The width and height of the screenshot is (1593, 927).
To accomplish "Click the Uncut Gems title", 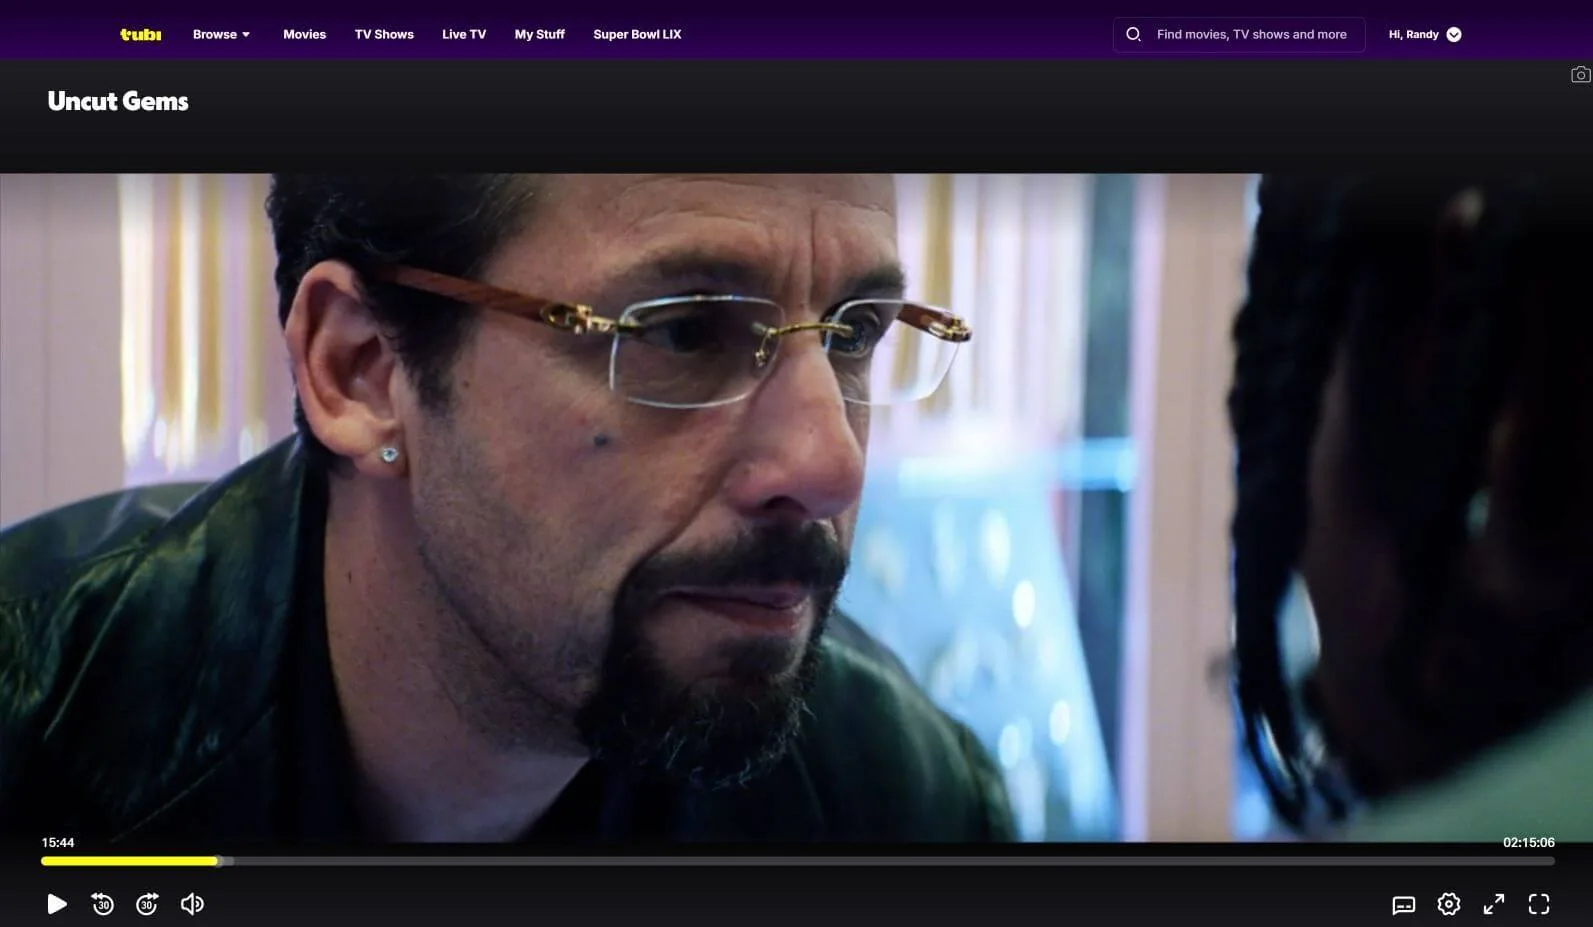I will (118, 101).
